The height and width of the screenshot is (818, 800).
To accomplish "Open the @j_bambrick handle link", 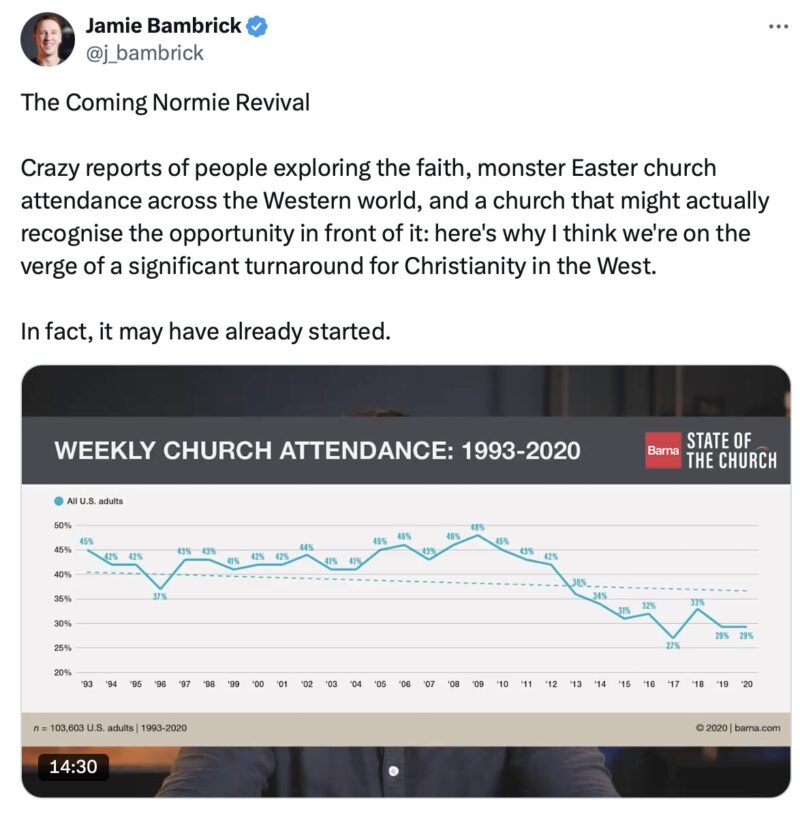I will click(145, 53).
